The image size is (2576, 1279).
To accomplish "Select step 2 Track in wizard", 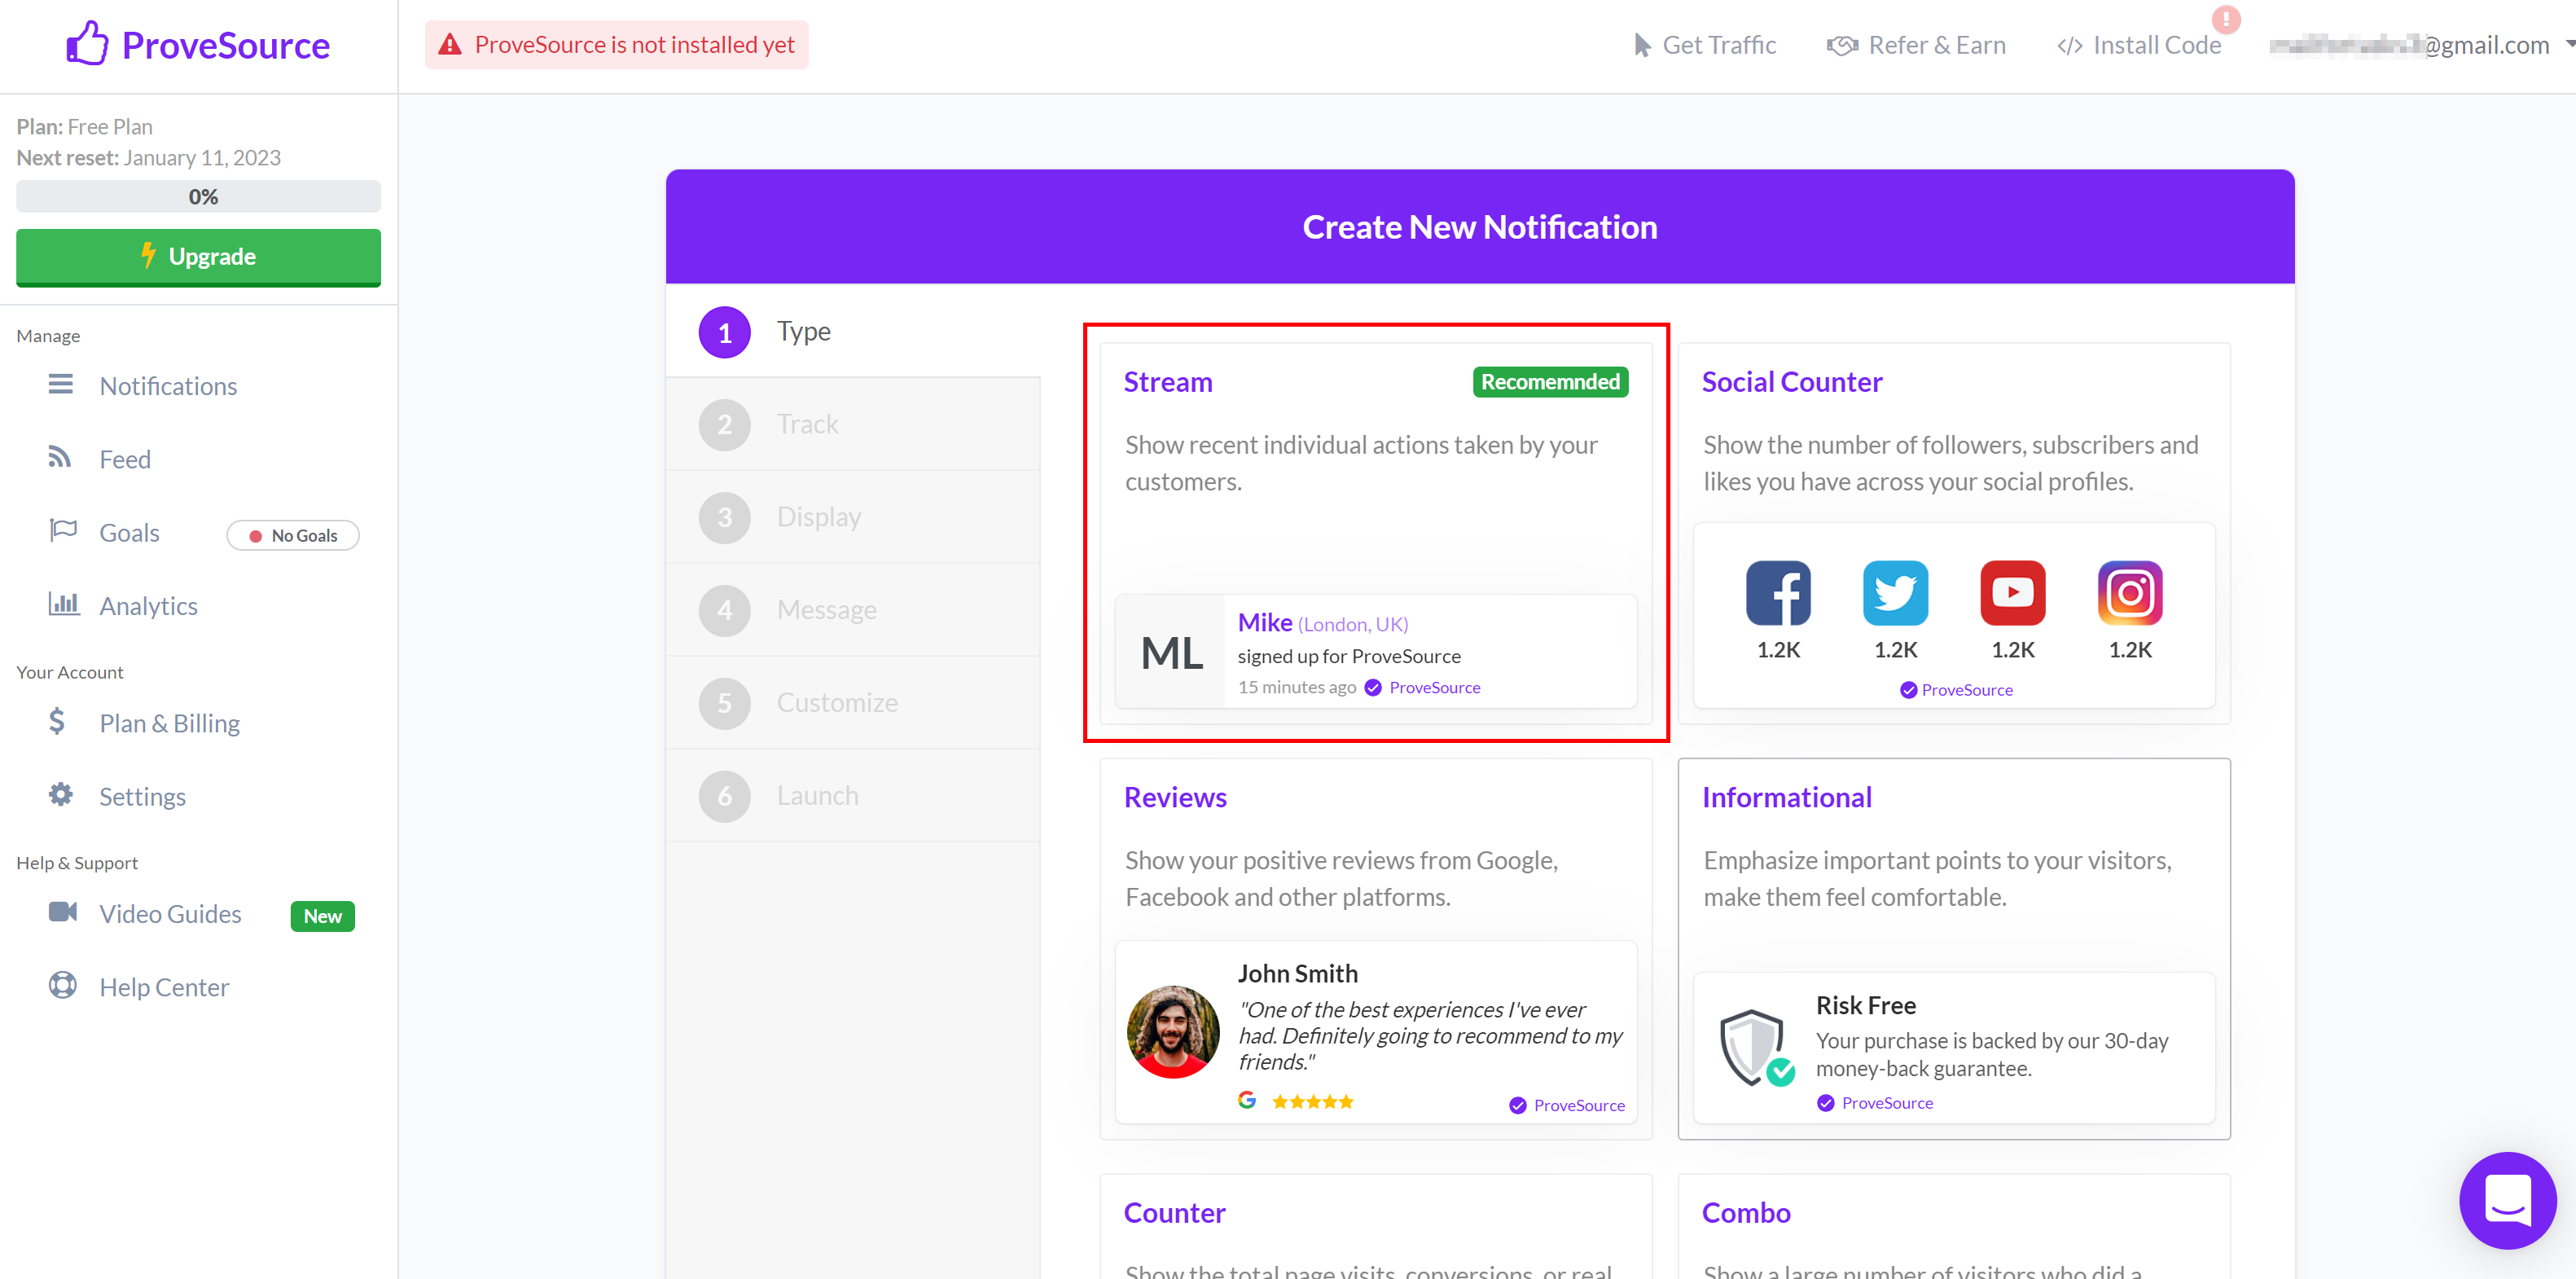I will click(x=853, y=424).
